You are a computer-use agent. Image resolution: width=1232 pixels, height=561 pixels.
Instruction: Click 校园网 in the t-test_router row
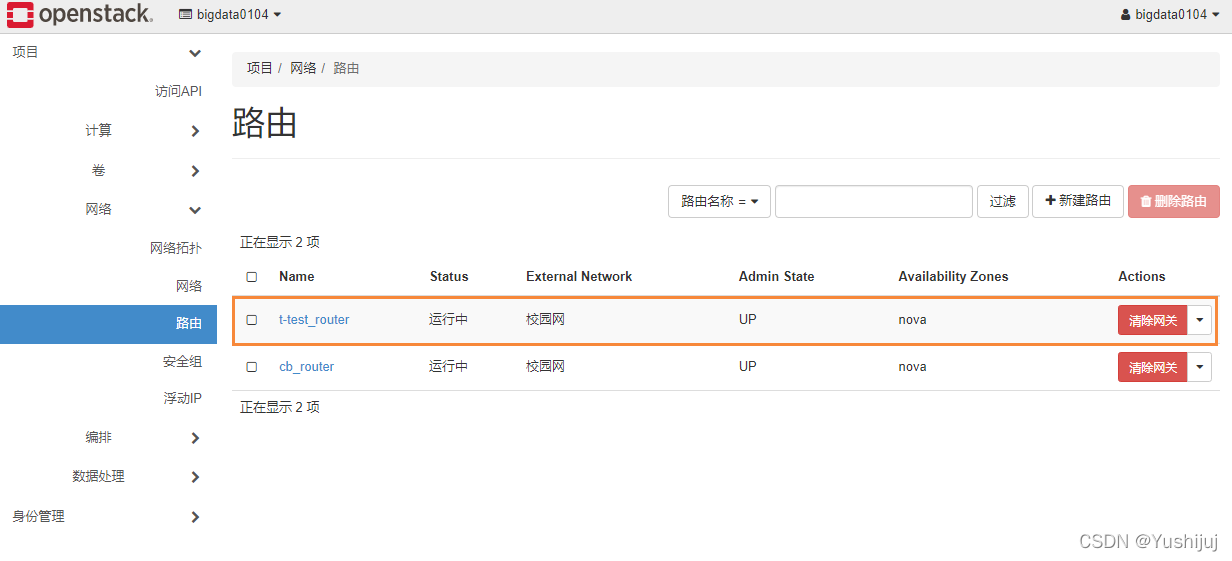[546, 320]
